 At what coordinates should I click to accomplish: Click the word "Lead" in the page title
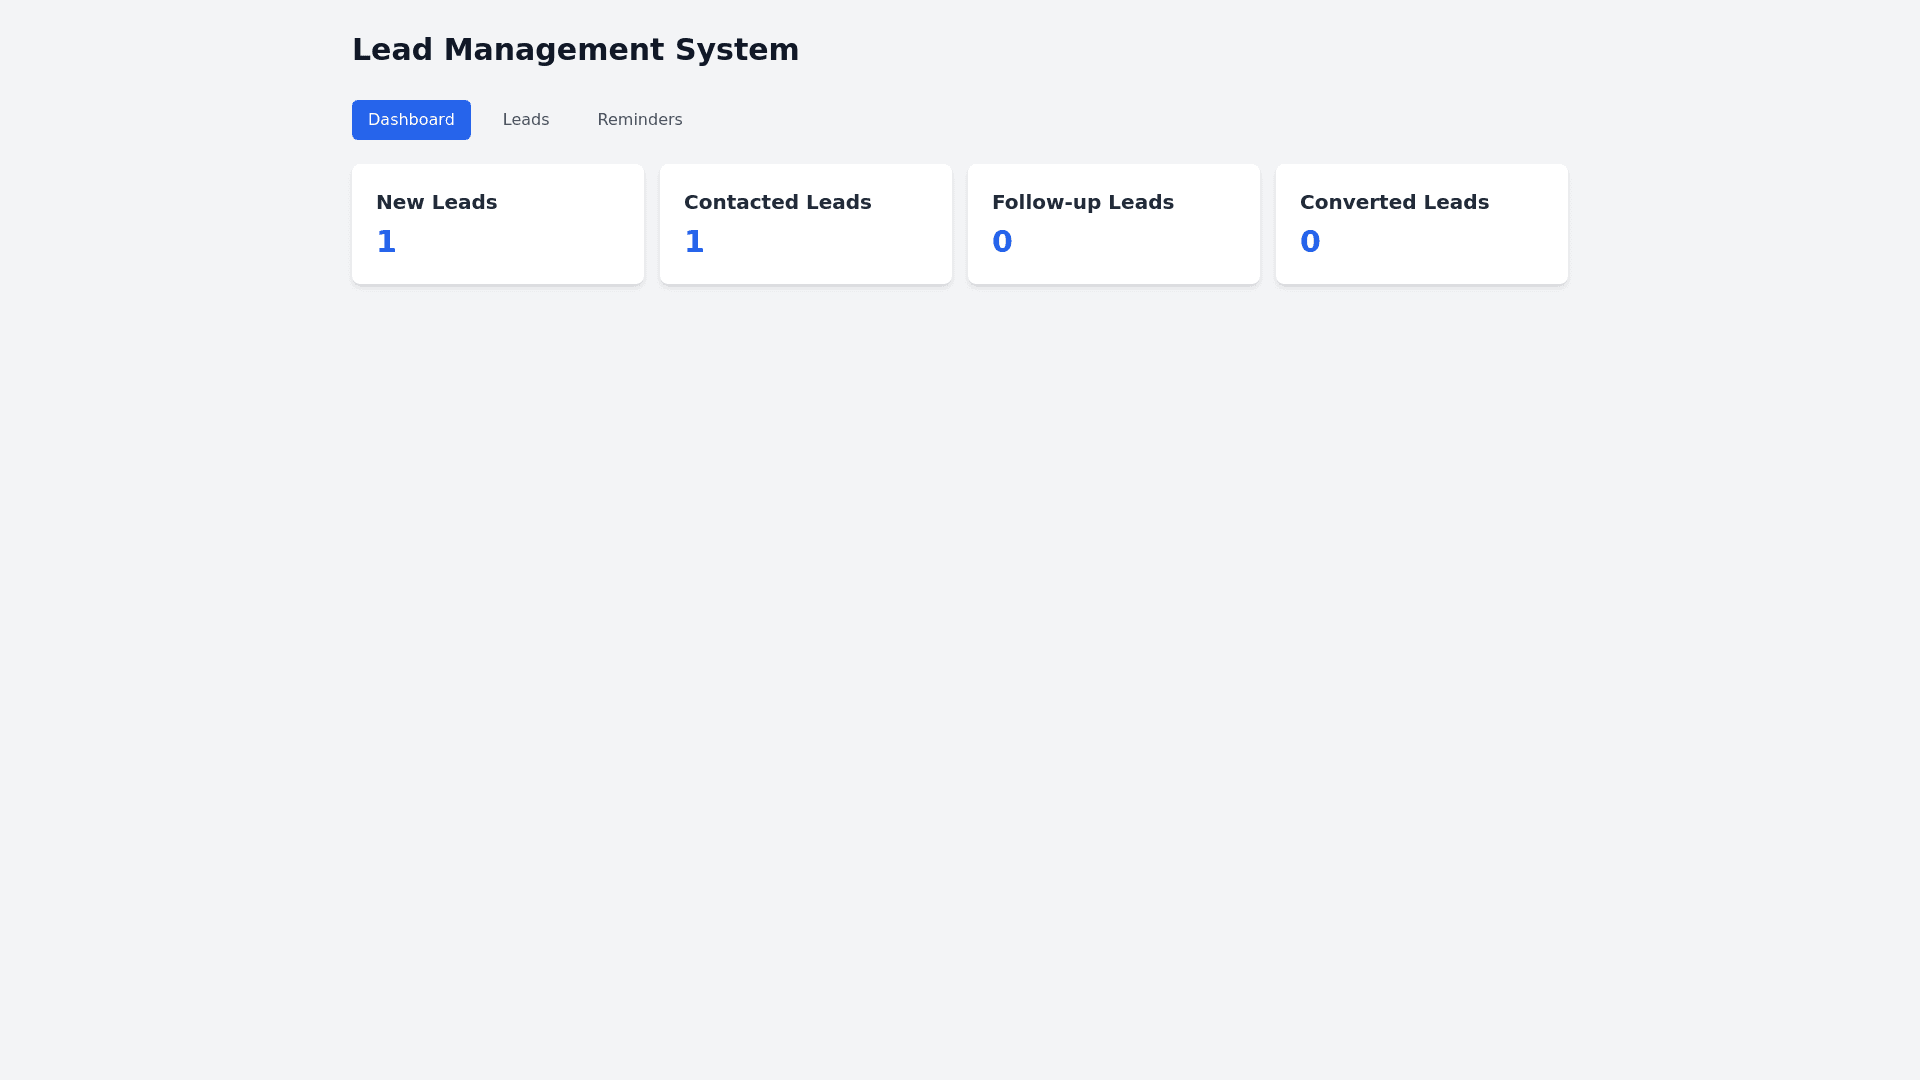click(393, 50)
